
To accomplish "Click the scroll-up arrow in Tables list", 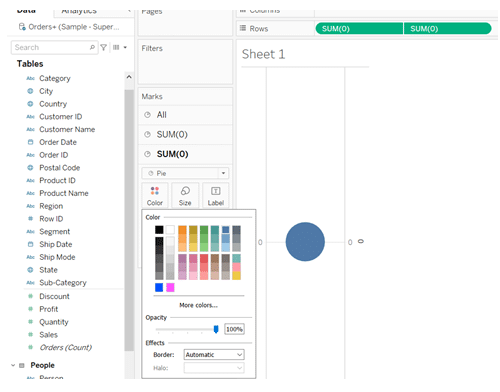I will [129, 77].
